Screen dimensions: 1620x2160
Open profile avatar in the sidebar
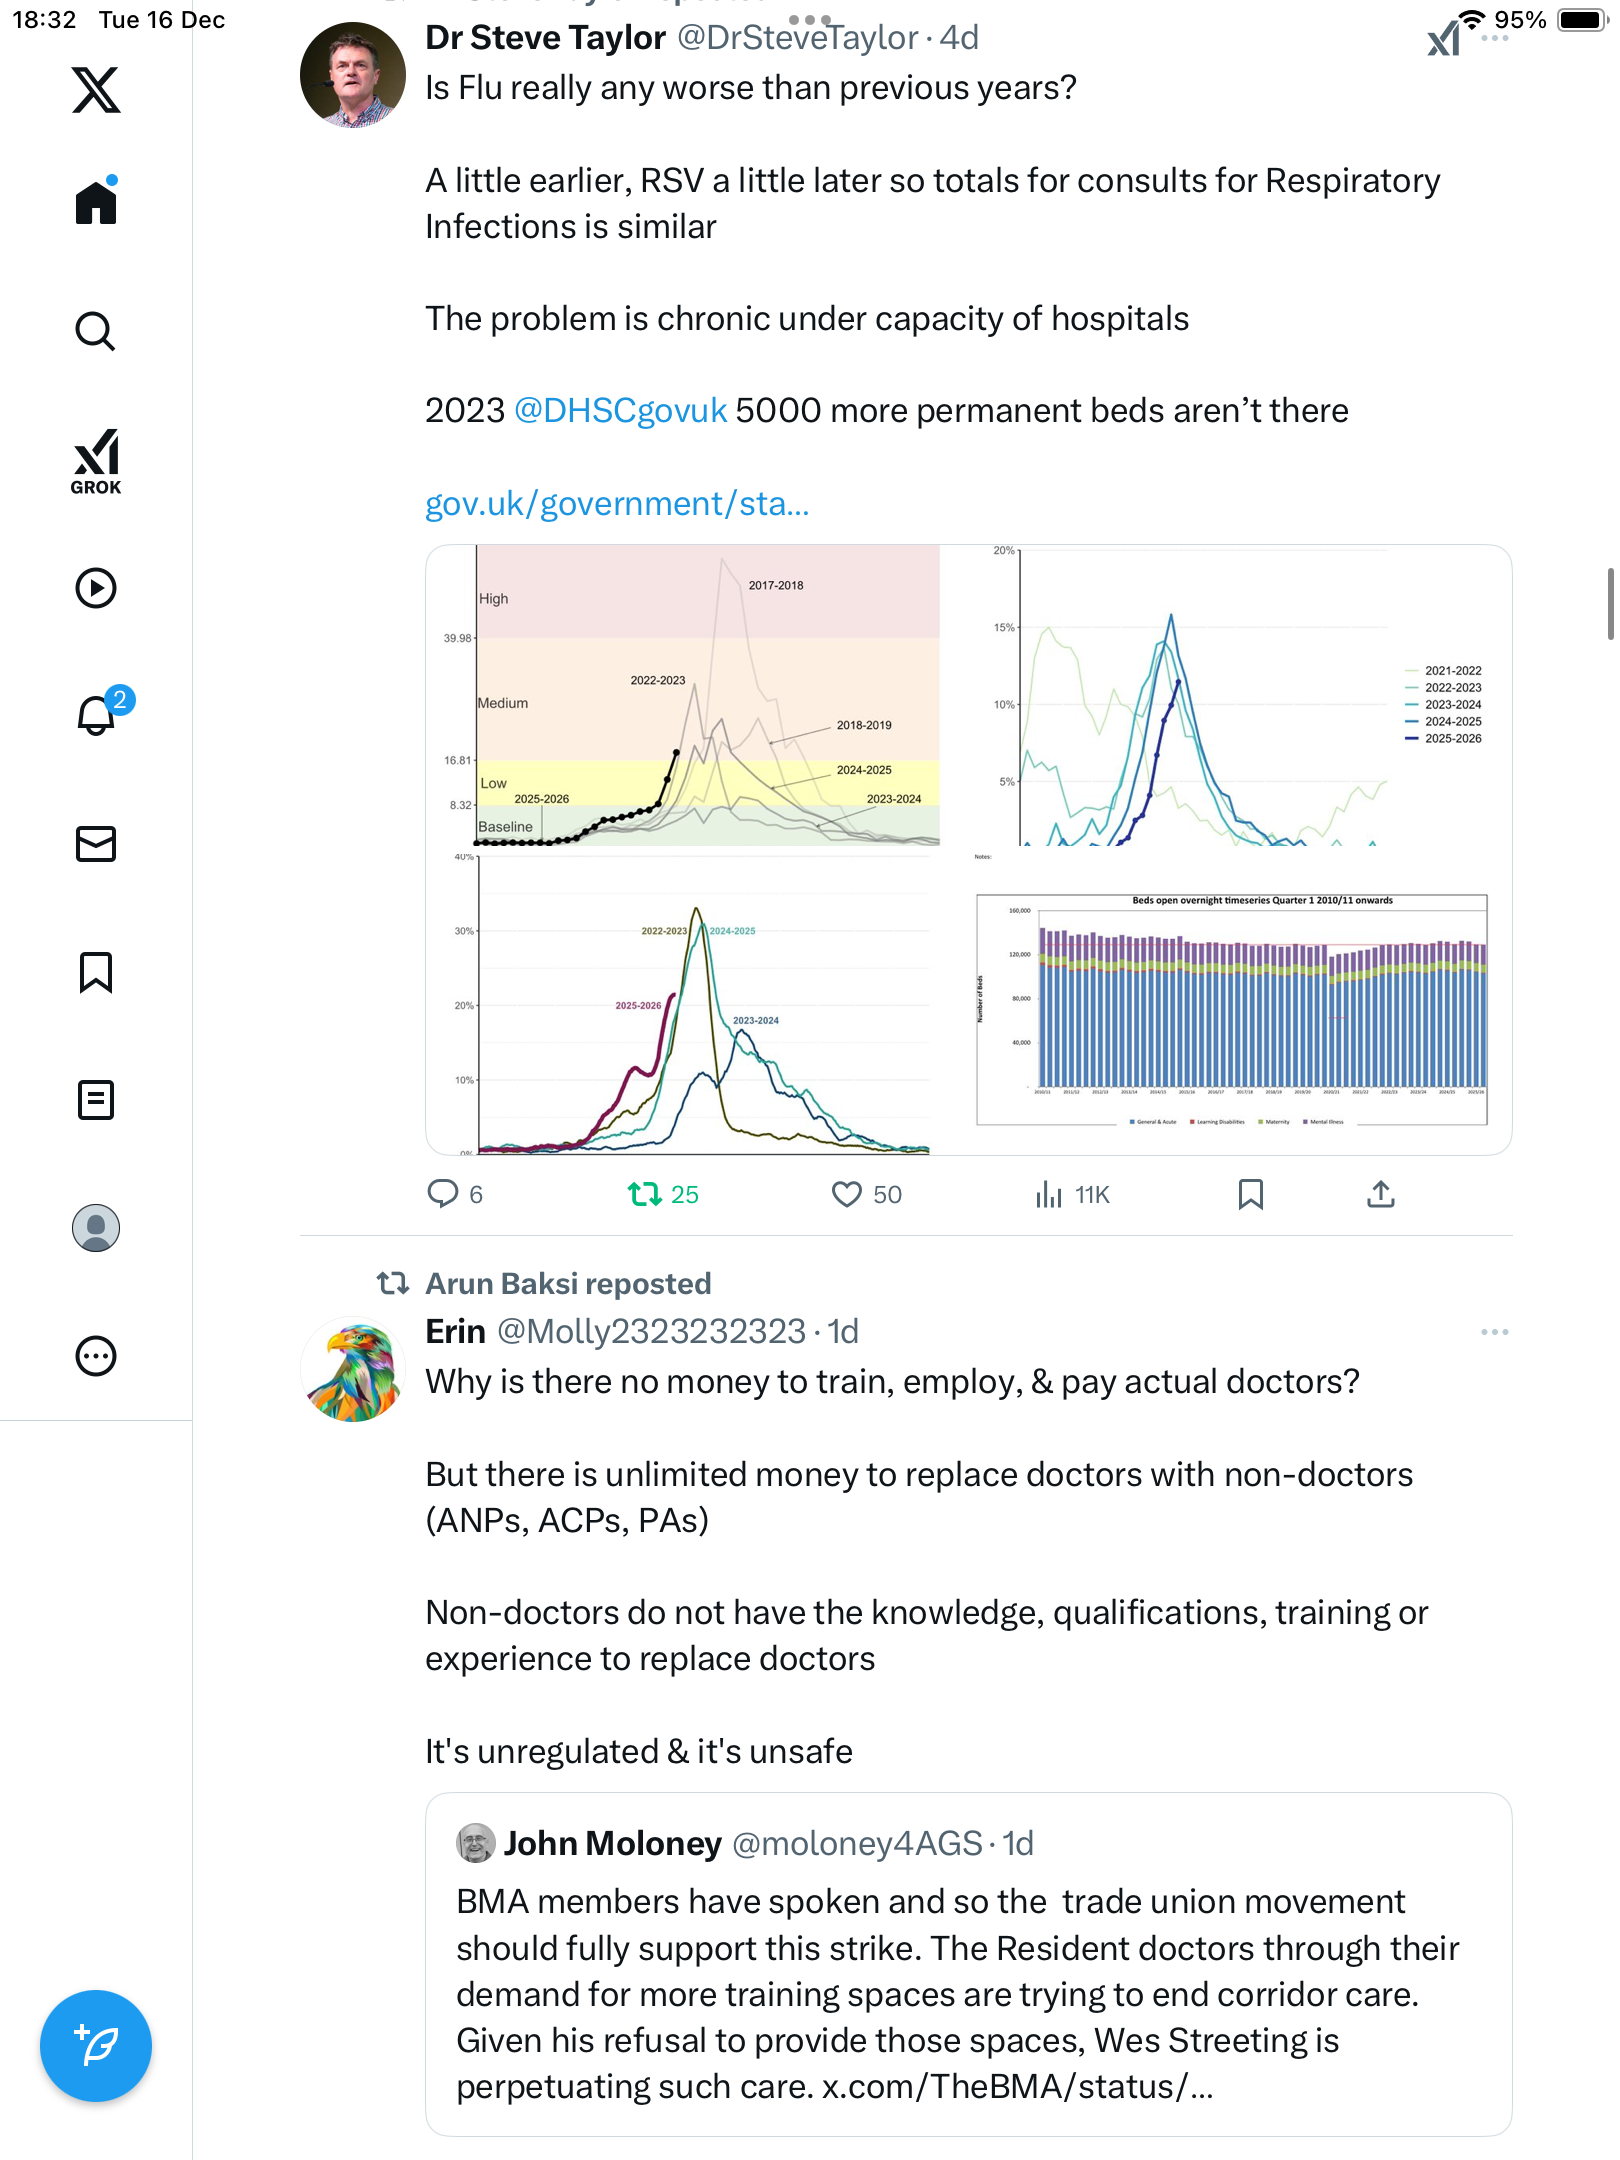[x=96, y=1228]
